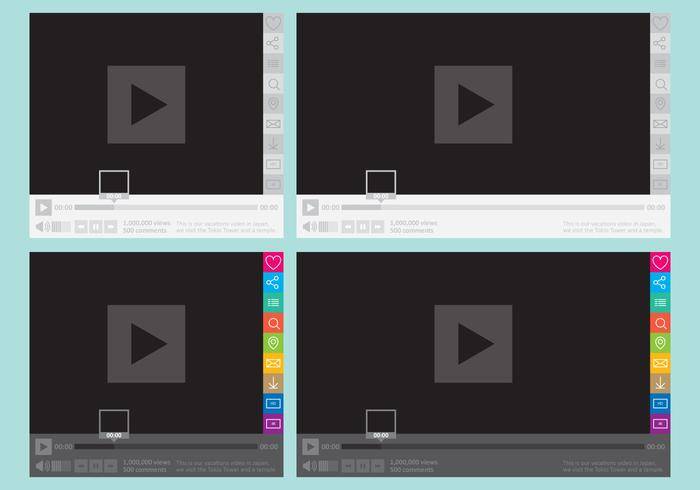700x490 pixels.
Task: Rewind the top-left player video
Action: click(x=81, y=227)
